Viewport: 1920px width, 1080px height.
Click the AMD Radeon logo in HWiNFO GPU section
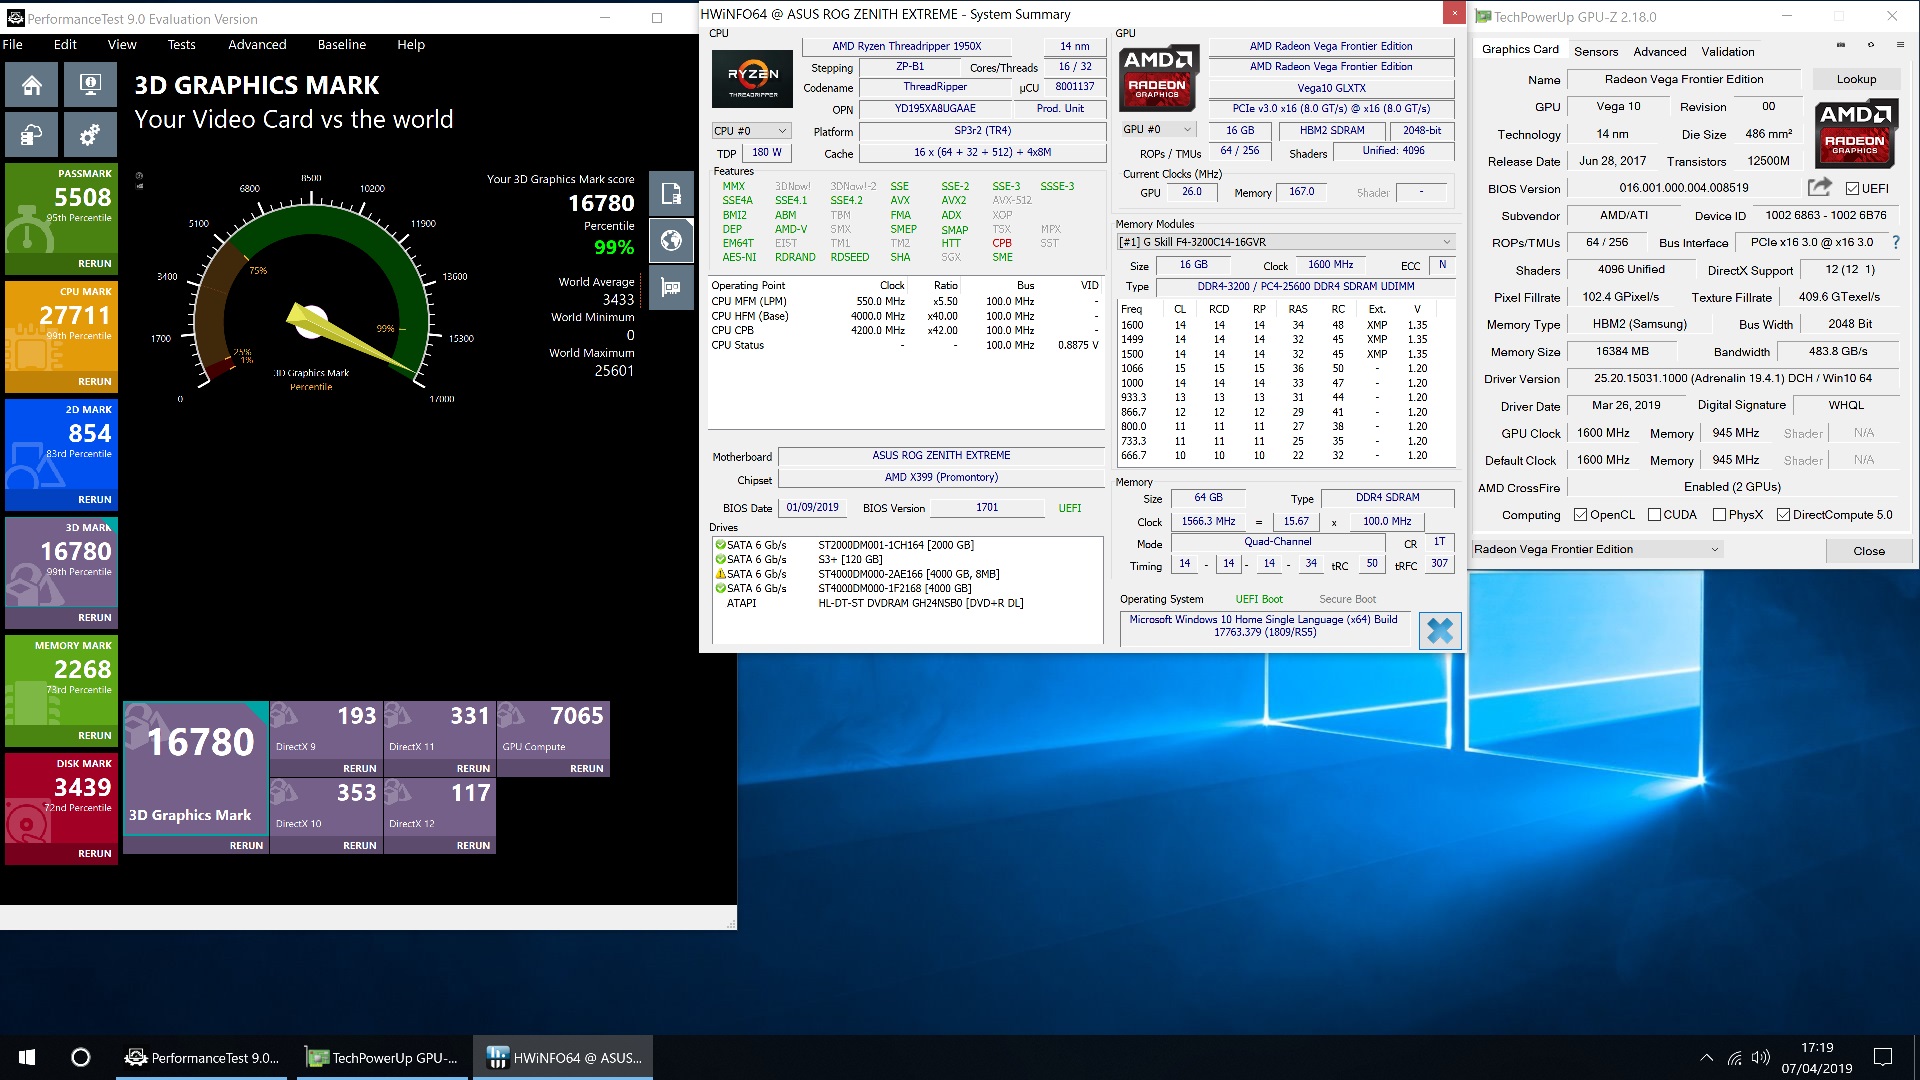coord(1157,78)
